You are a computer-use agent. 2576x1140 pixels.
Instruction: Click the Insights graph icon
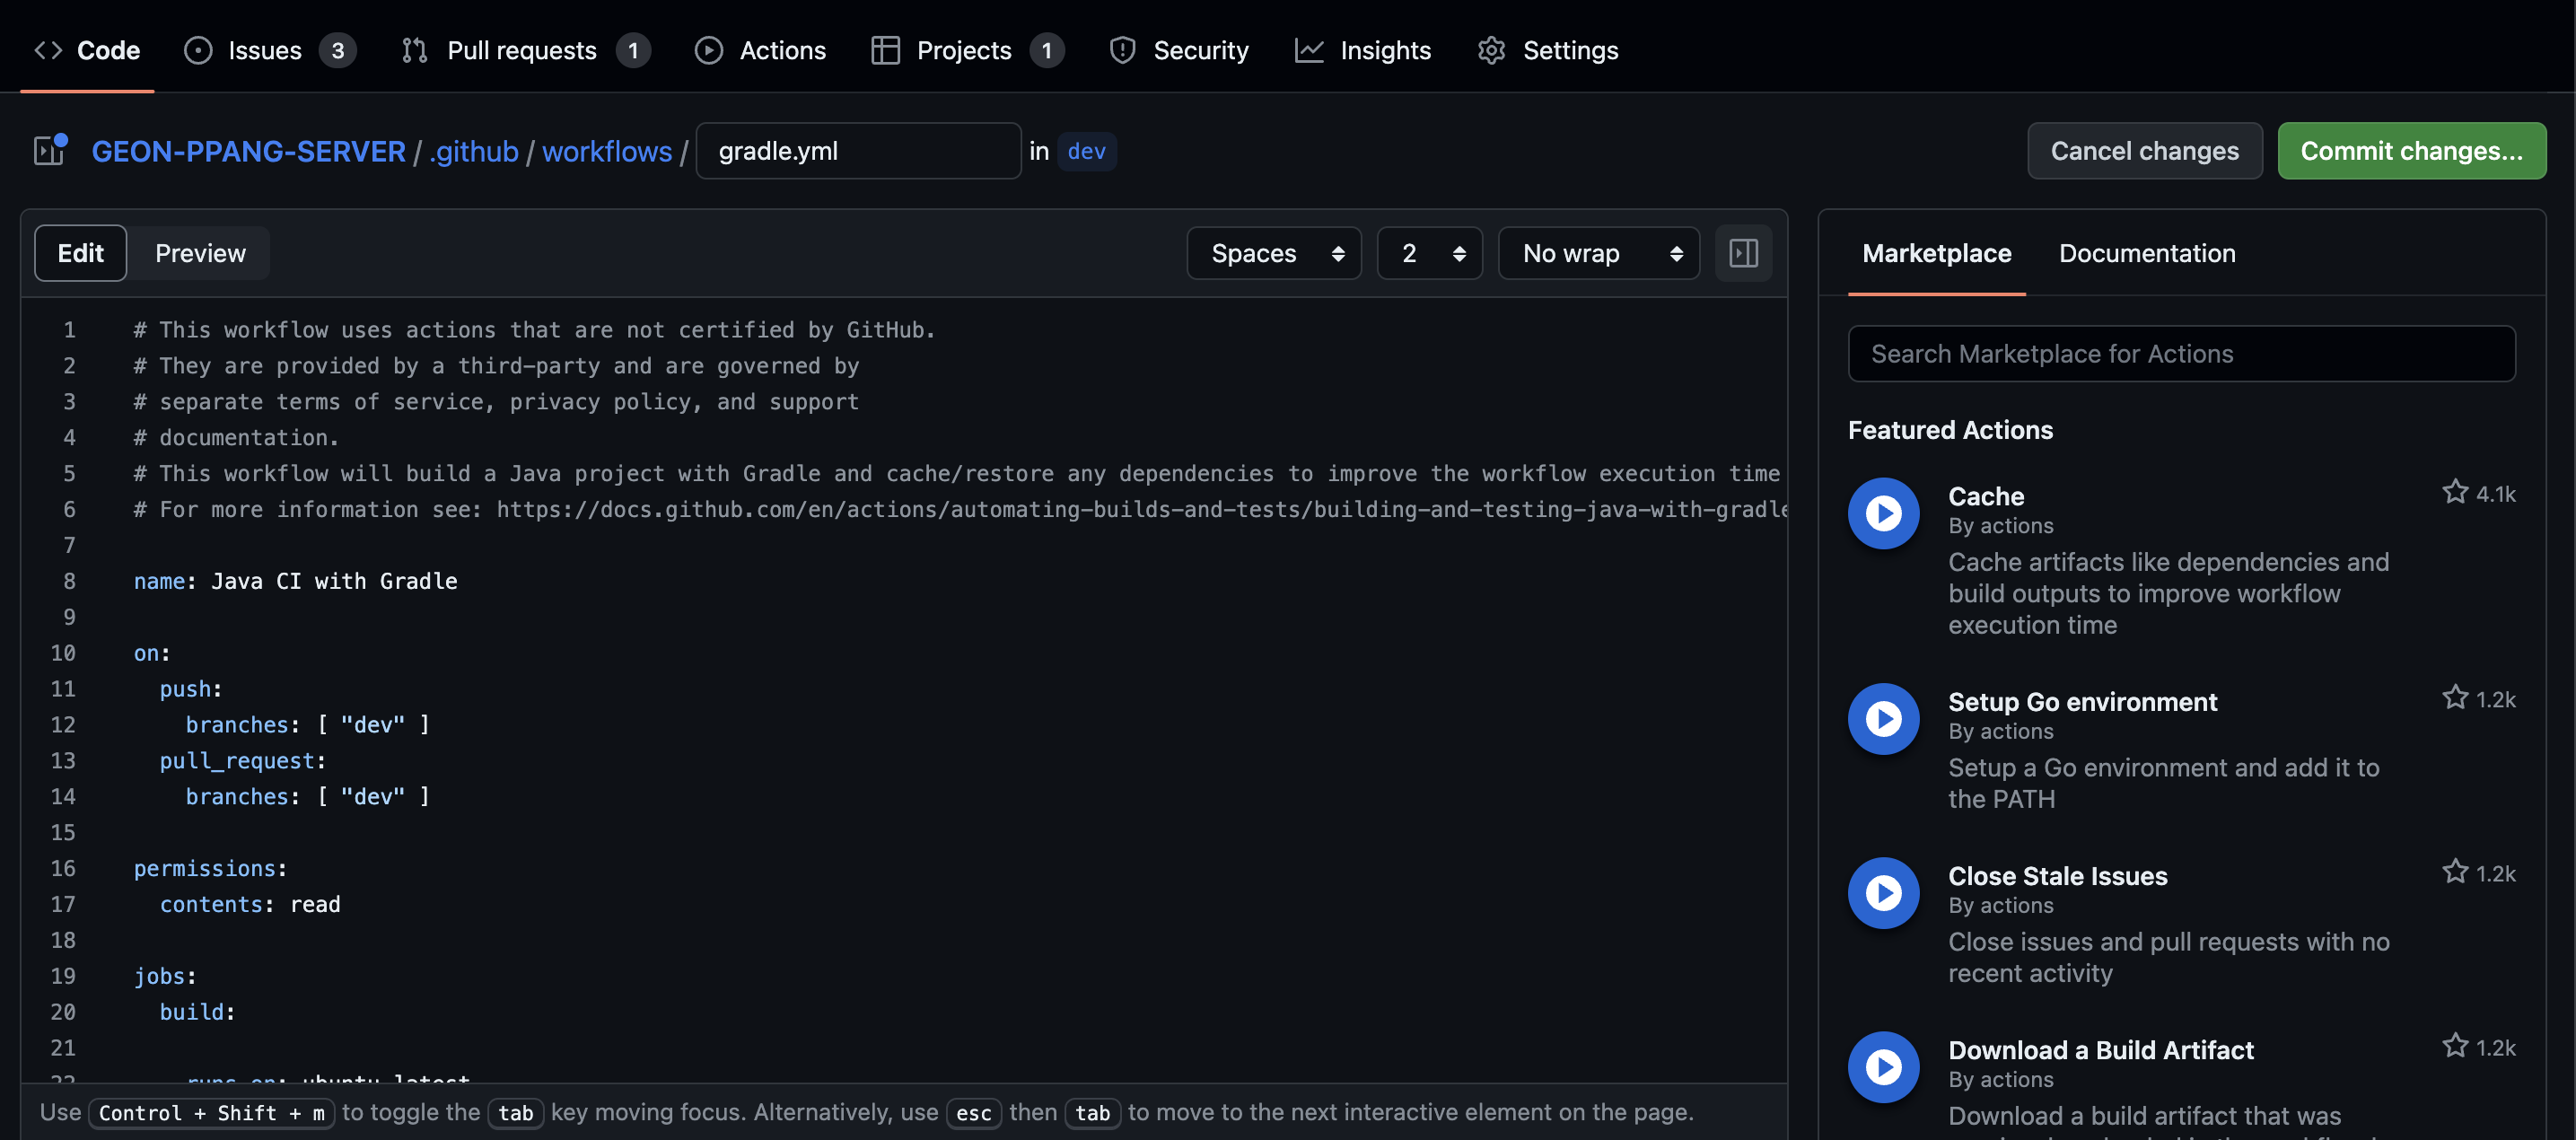click(x=1310, y=49)
